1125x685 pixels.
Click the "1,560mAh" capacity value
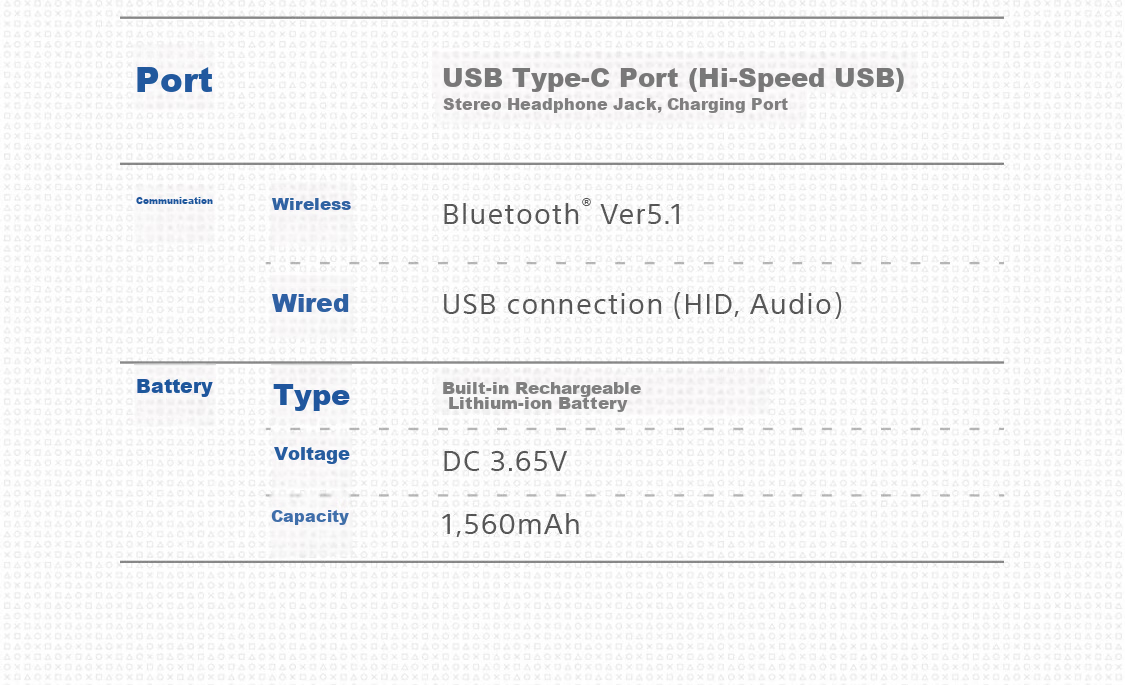coord(511,524)
